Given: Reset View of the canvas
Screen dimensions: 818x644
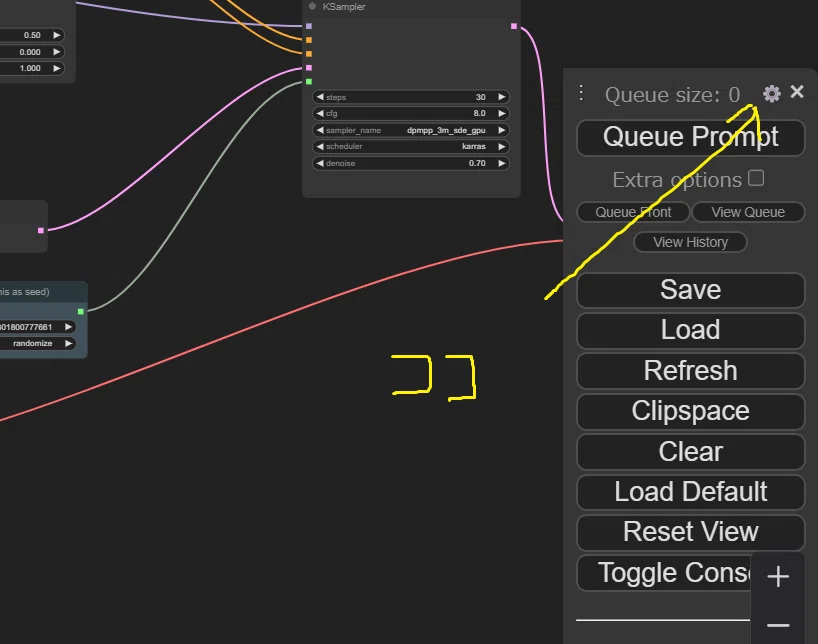Looking at the screenshot, I should (691, 532).
